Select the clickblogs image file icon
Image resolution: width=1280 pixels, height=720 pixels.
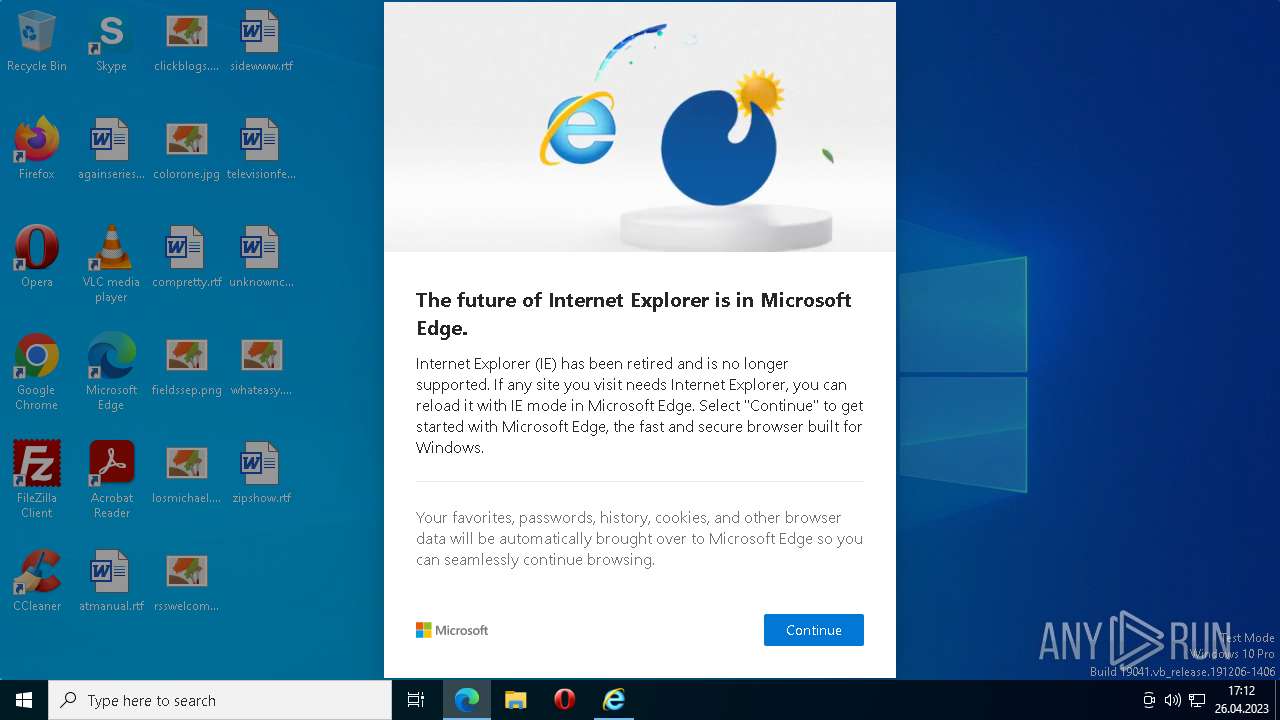click(186, 42)
